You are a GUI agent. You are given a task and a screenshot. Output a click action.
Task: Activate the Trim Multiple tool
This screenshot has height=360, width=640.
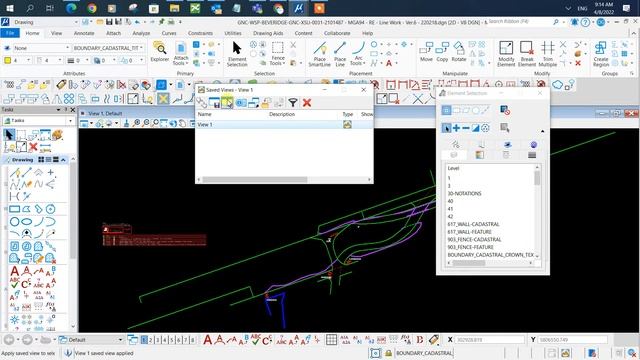point(547,53)
